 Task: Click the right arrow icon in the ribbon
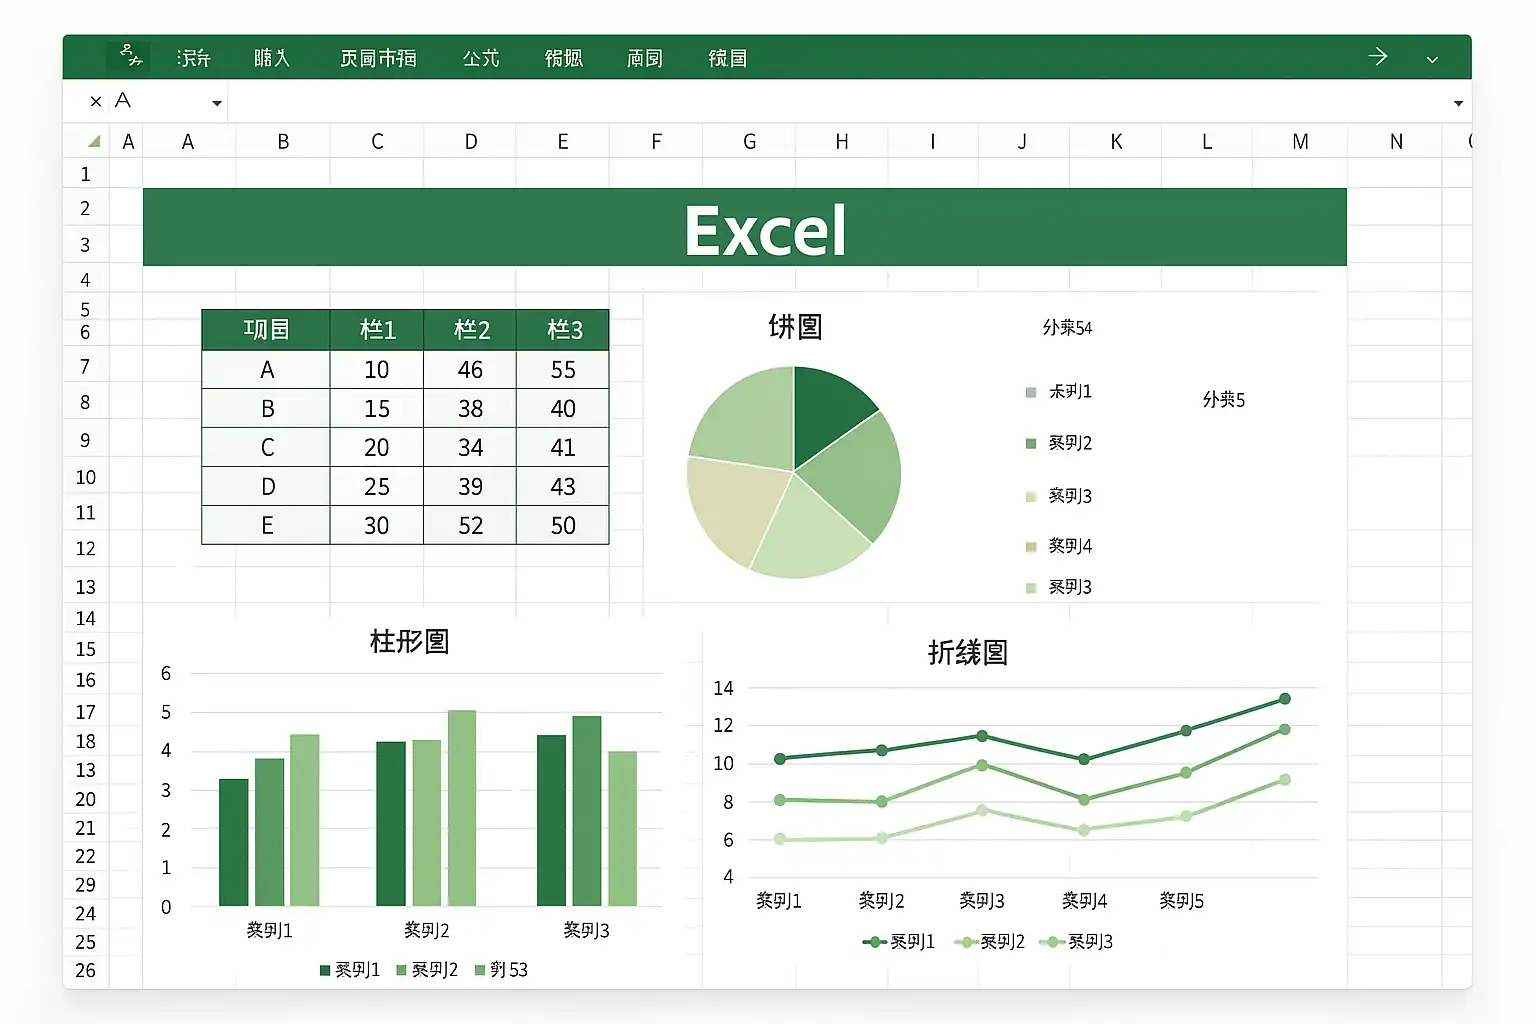click(1378, 56)
